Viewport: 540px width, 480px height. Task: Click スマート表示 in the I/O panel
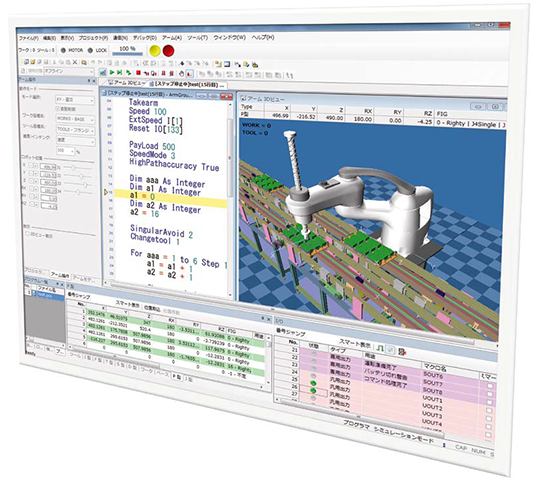[355, 343]
